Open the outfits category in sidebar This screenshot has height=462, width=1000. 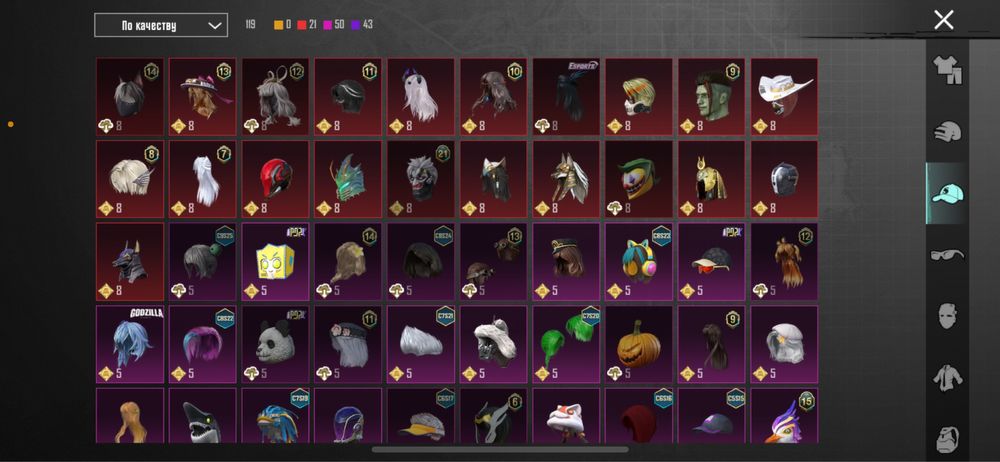948,70
